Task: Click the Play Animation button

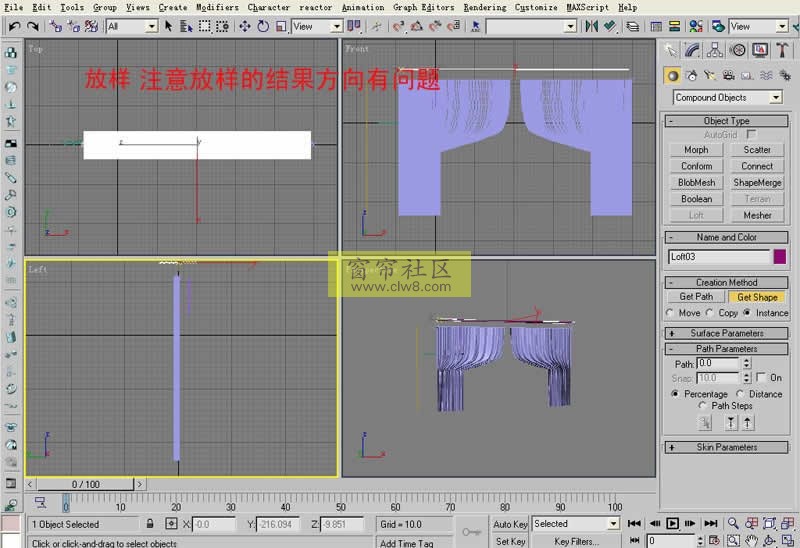Action: [x=672, y=524]
